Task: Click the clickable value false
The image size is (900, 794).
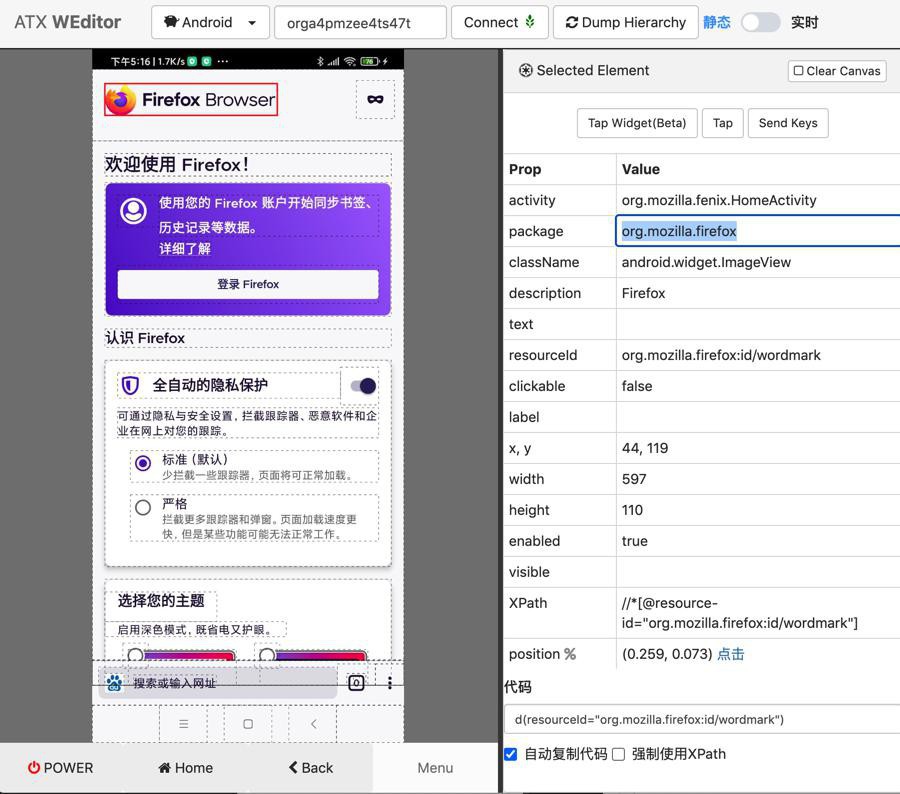Action: [637, 386]
